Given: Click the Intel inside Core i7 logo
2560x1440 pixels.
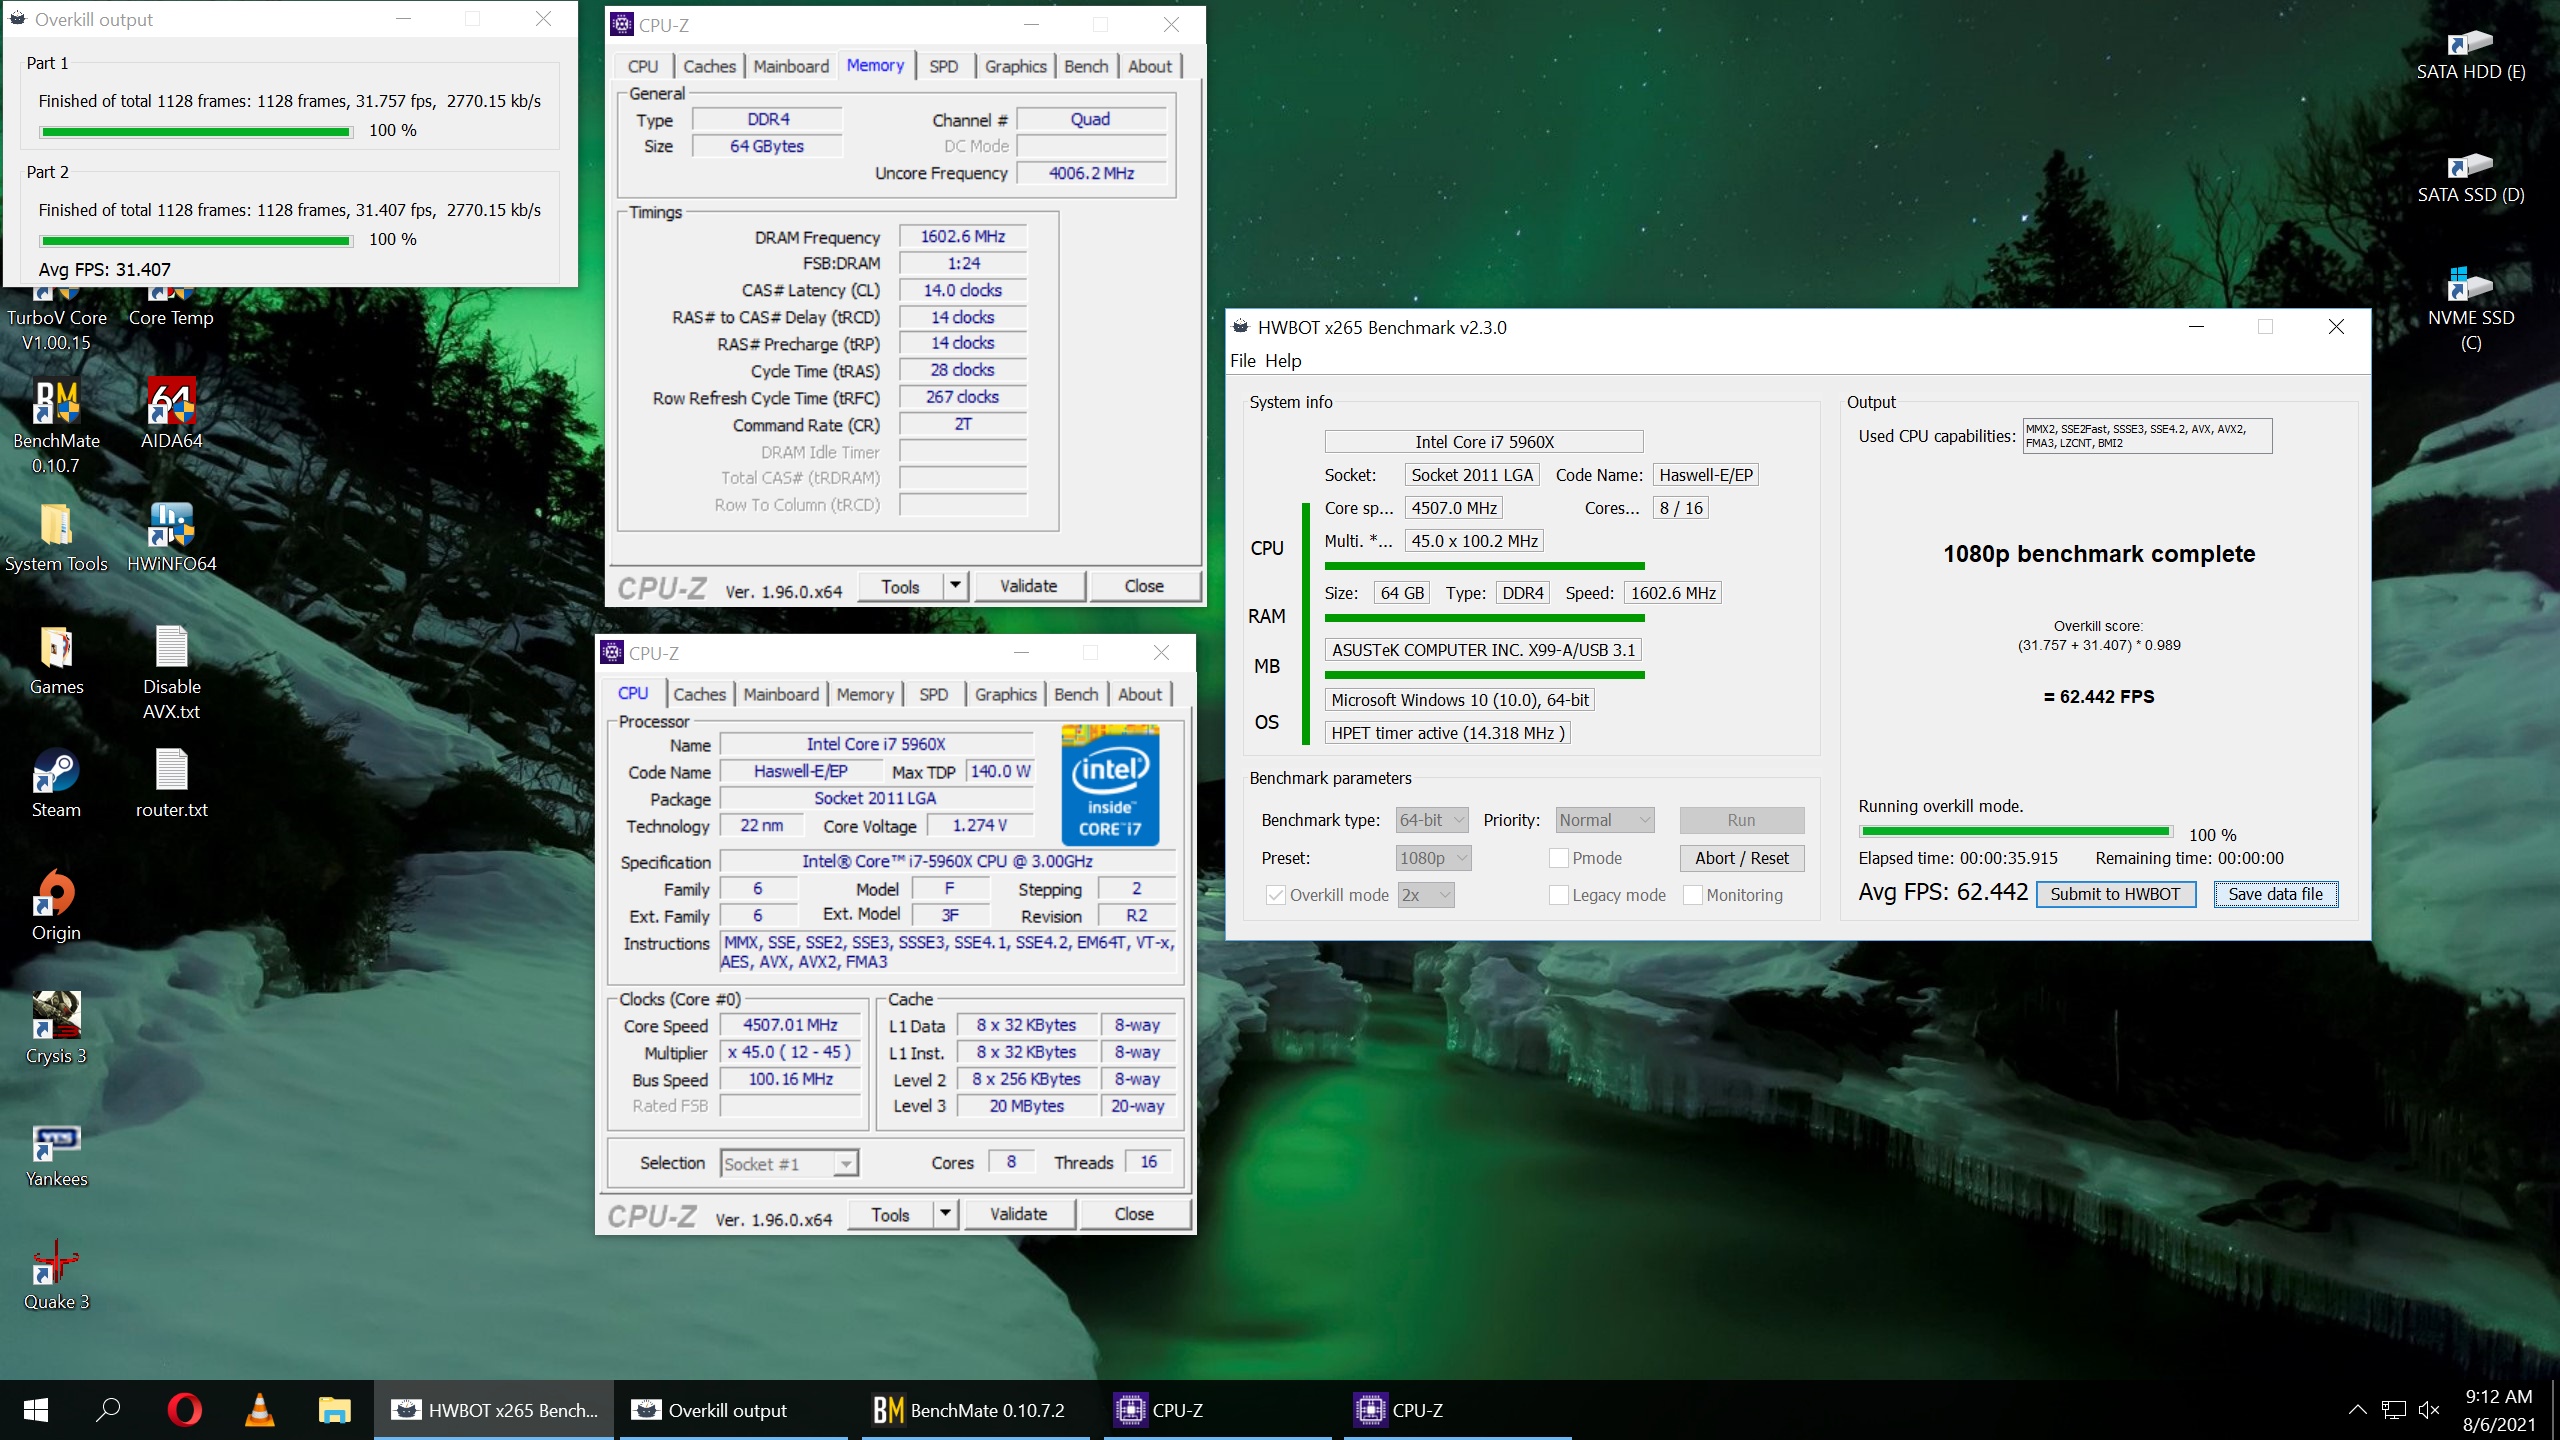Looking at the screenshot, I should (x=1110, y=786).
